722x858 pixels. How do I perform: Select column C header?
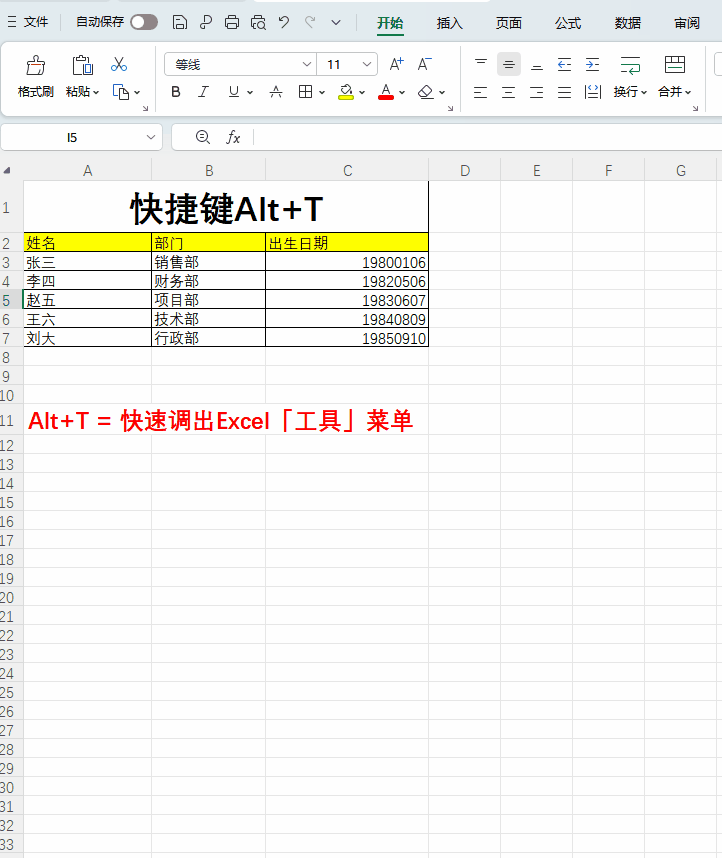(x=347, y=171)
